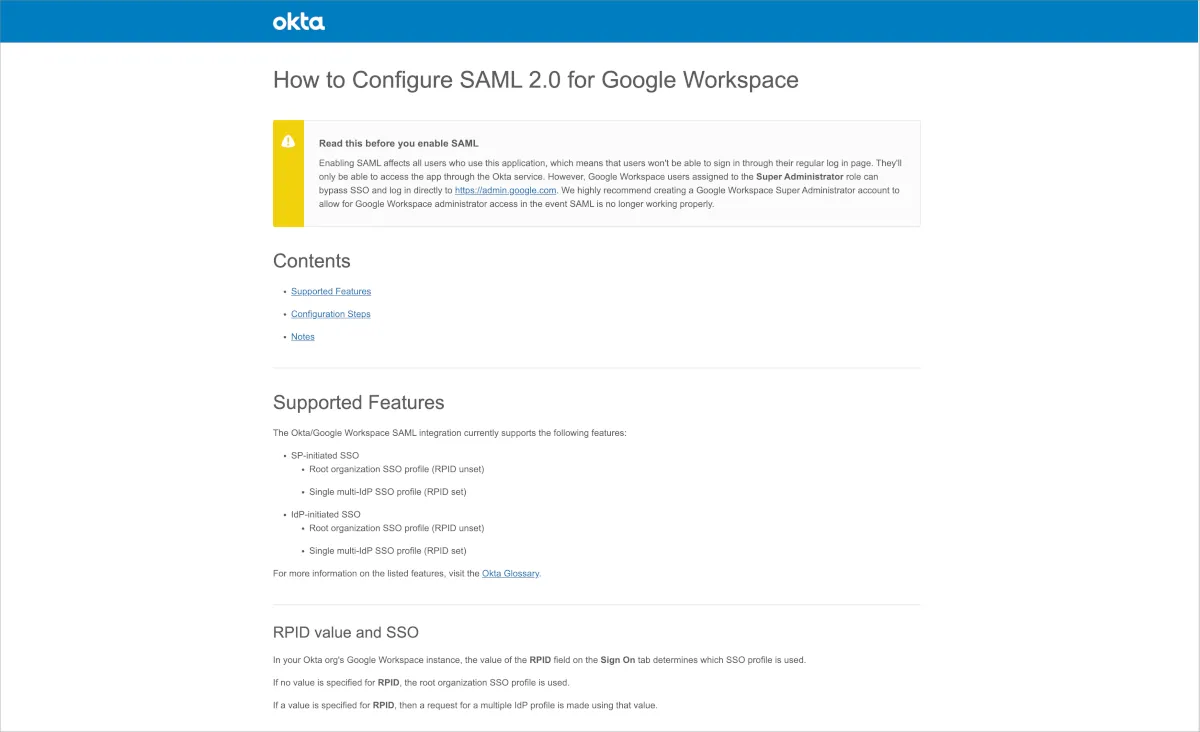Go to the Configuration Steps link
1200x732 pixels.
tap(331, 314)
